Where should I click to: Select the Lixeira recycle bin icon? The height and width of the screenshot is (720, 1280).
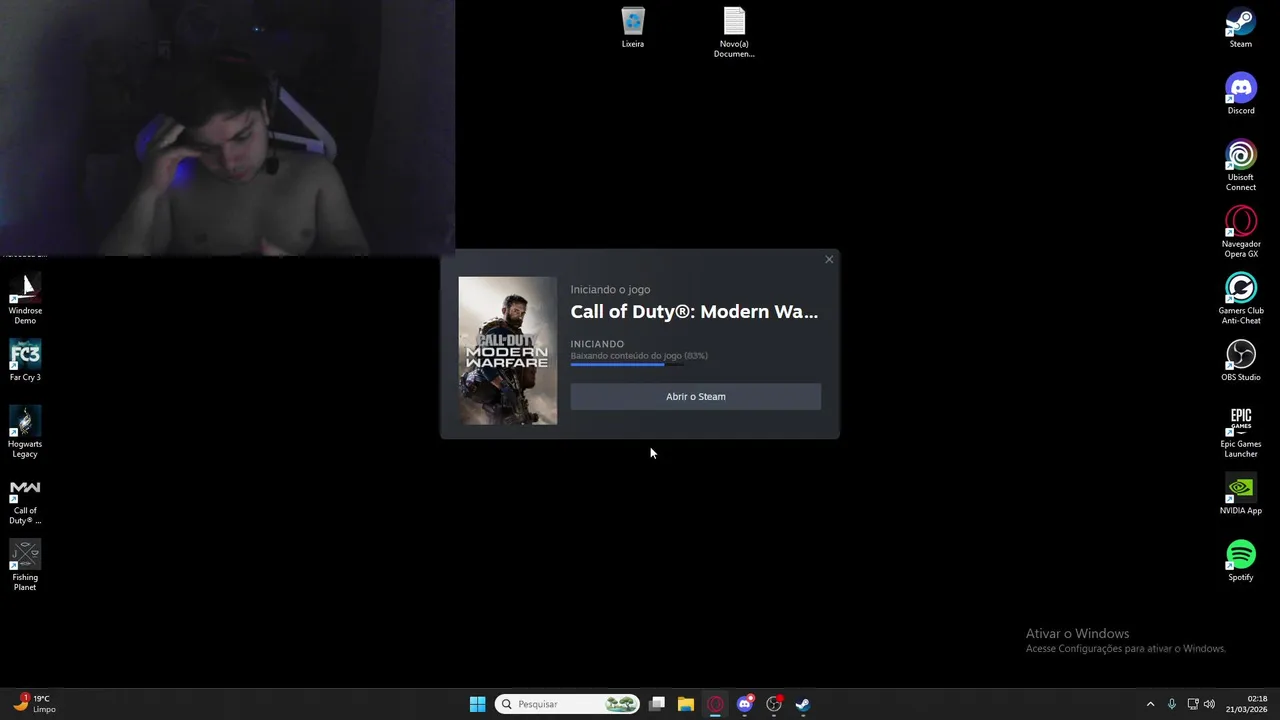632,28
